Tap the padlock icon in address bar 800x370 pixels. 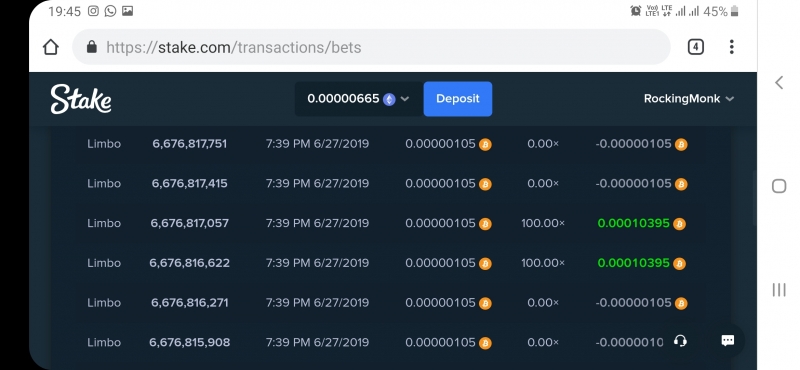92,47
